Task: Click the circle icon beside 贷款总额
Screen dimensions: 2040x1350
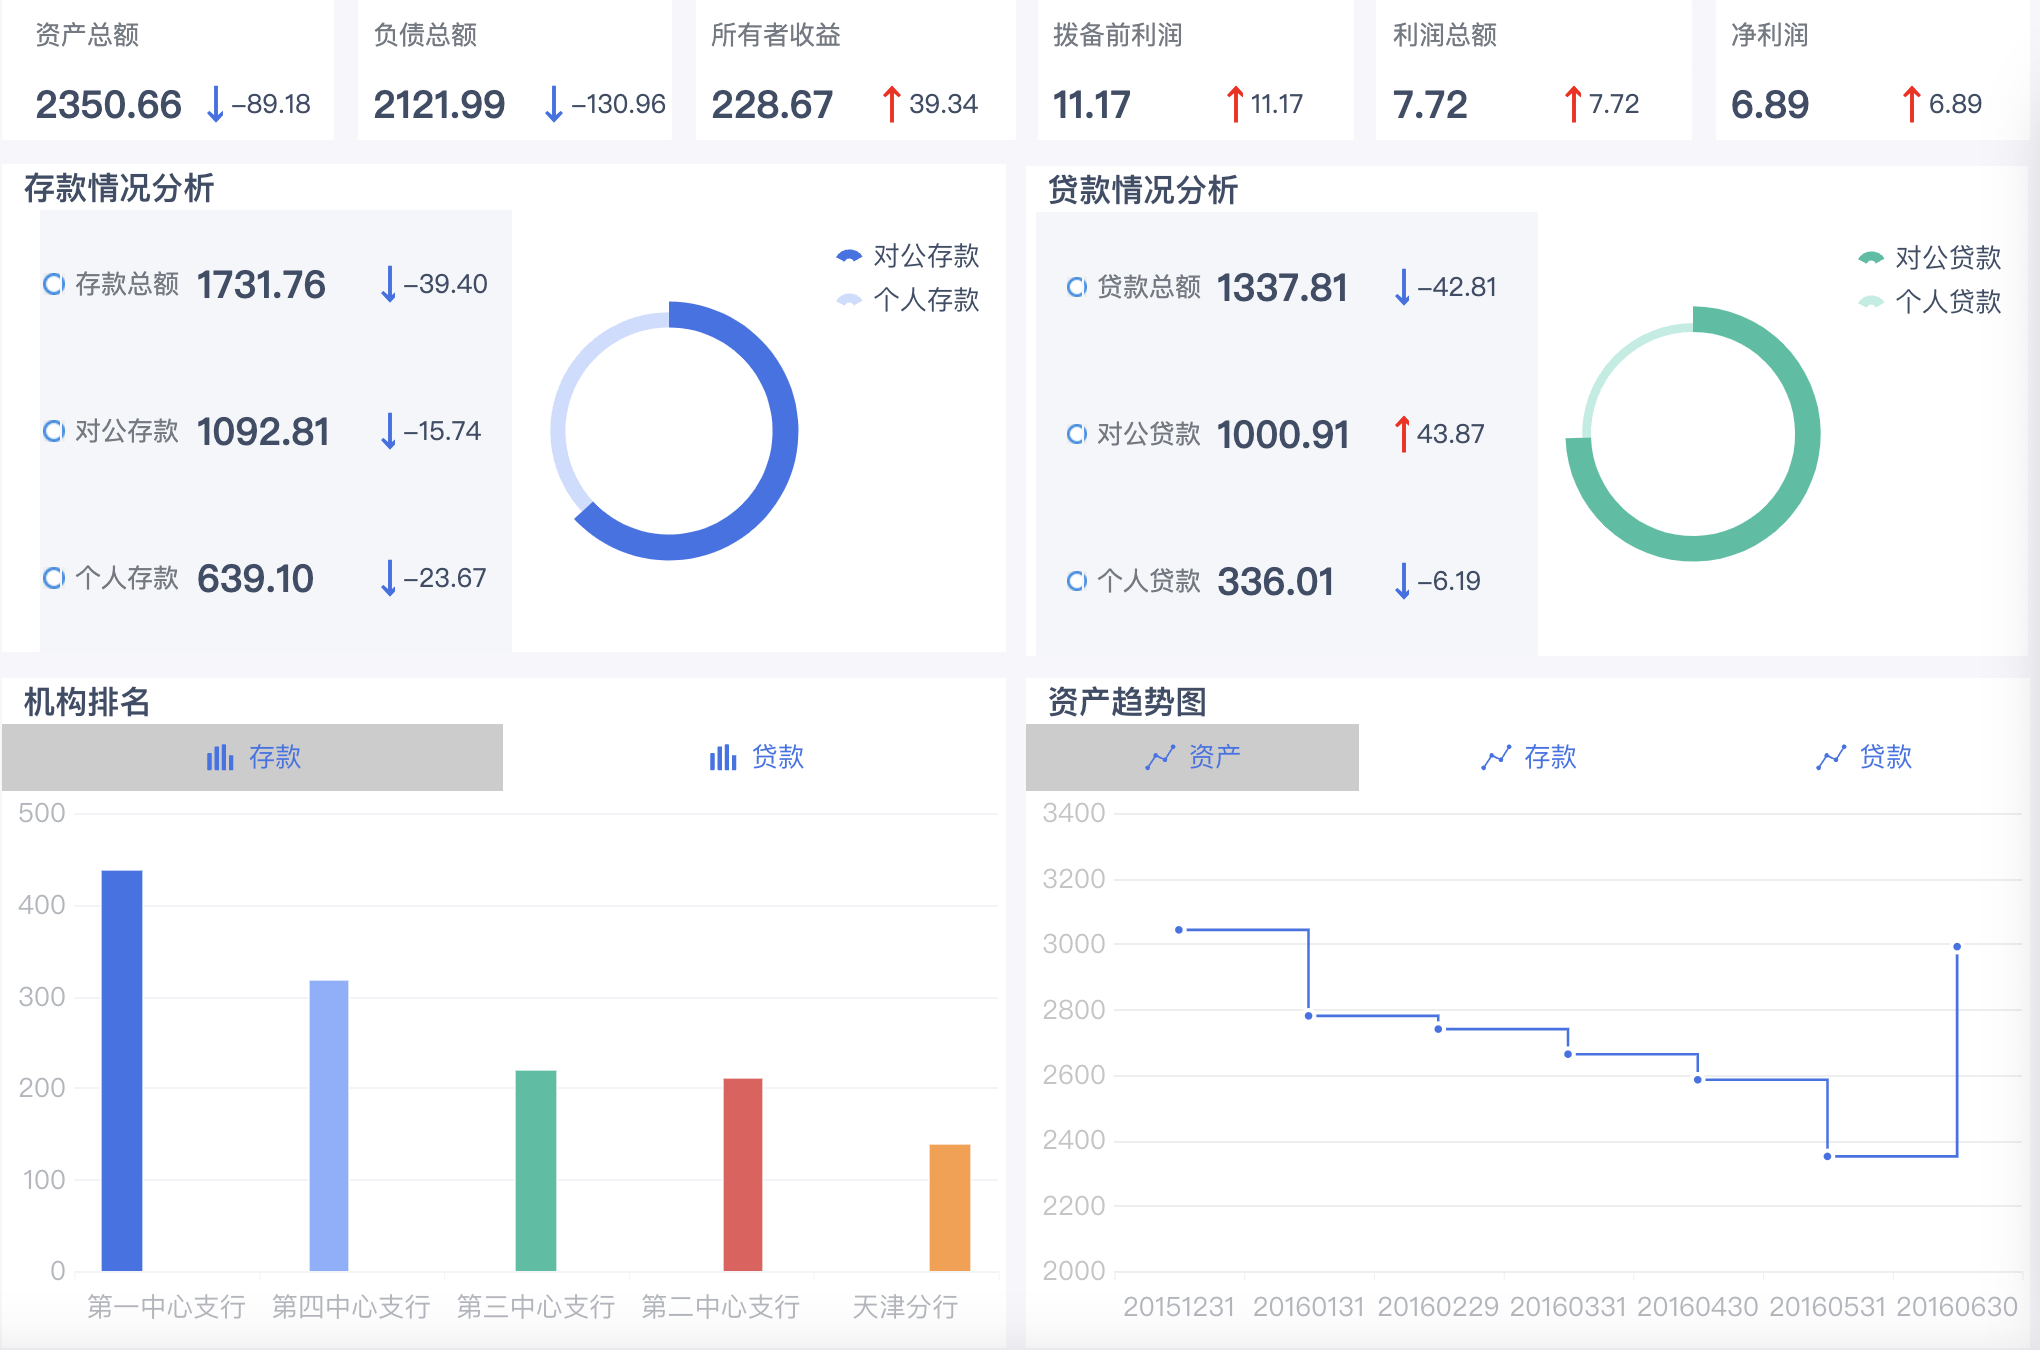Action: point(1076,288)
